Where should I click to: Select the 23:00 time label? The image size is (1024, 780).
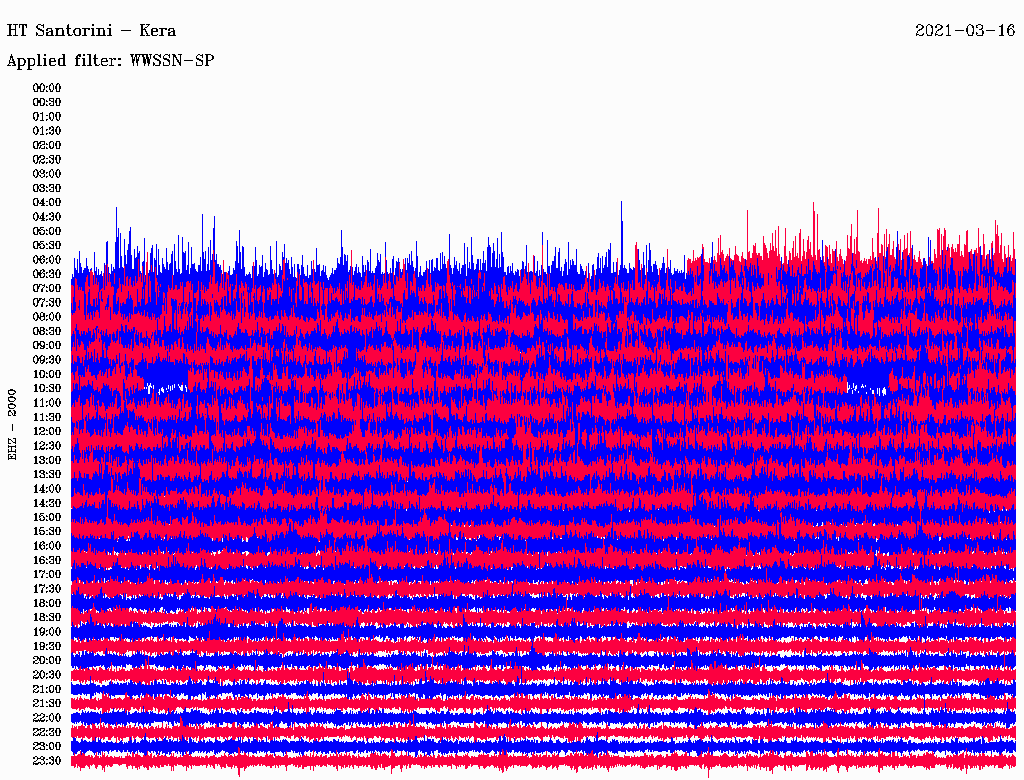47,747
